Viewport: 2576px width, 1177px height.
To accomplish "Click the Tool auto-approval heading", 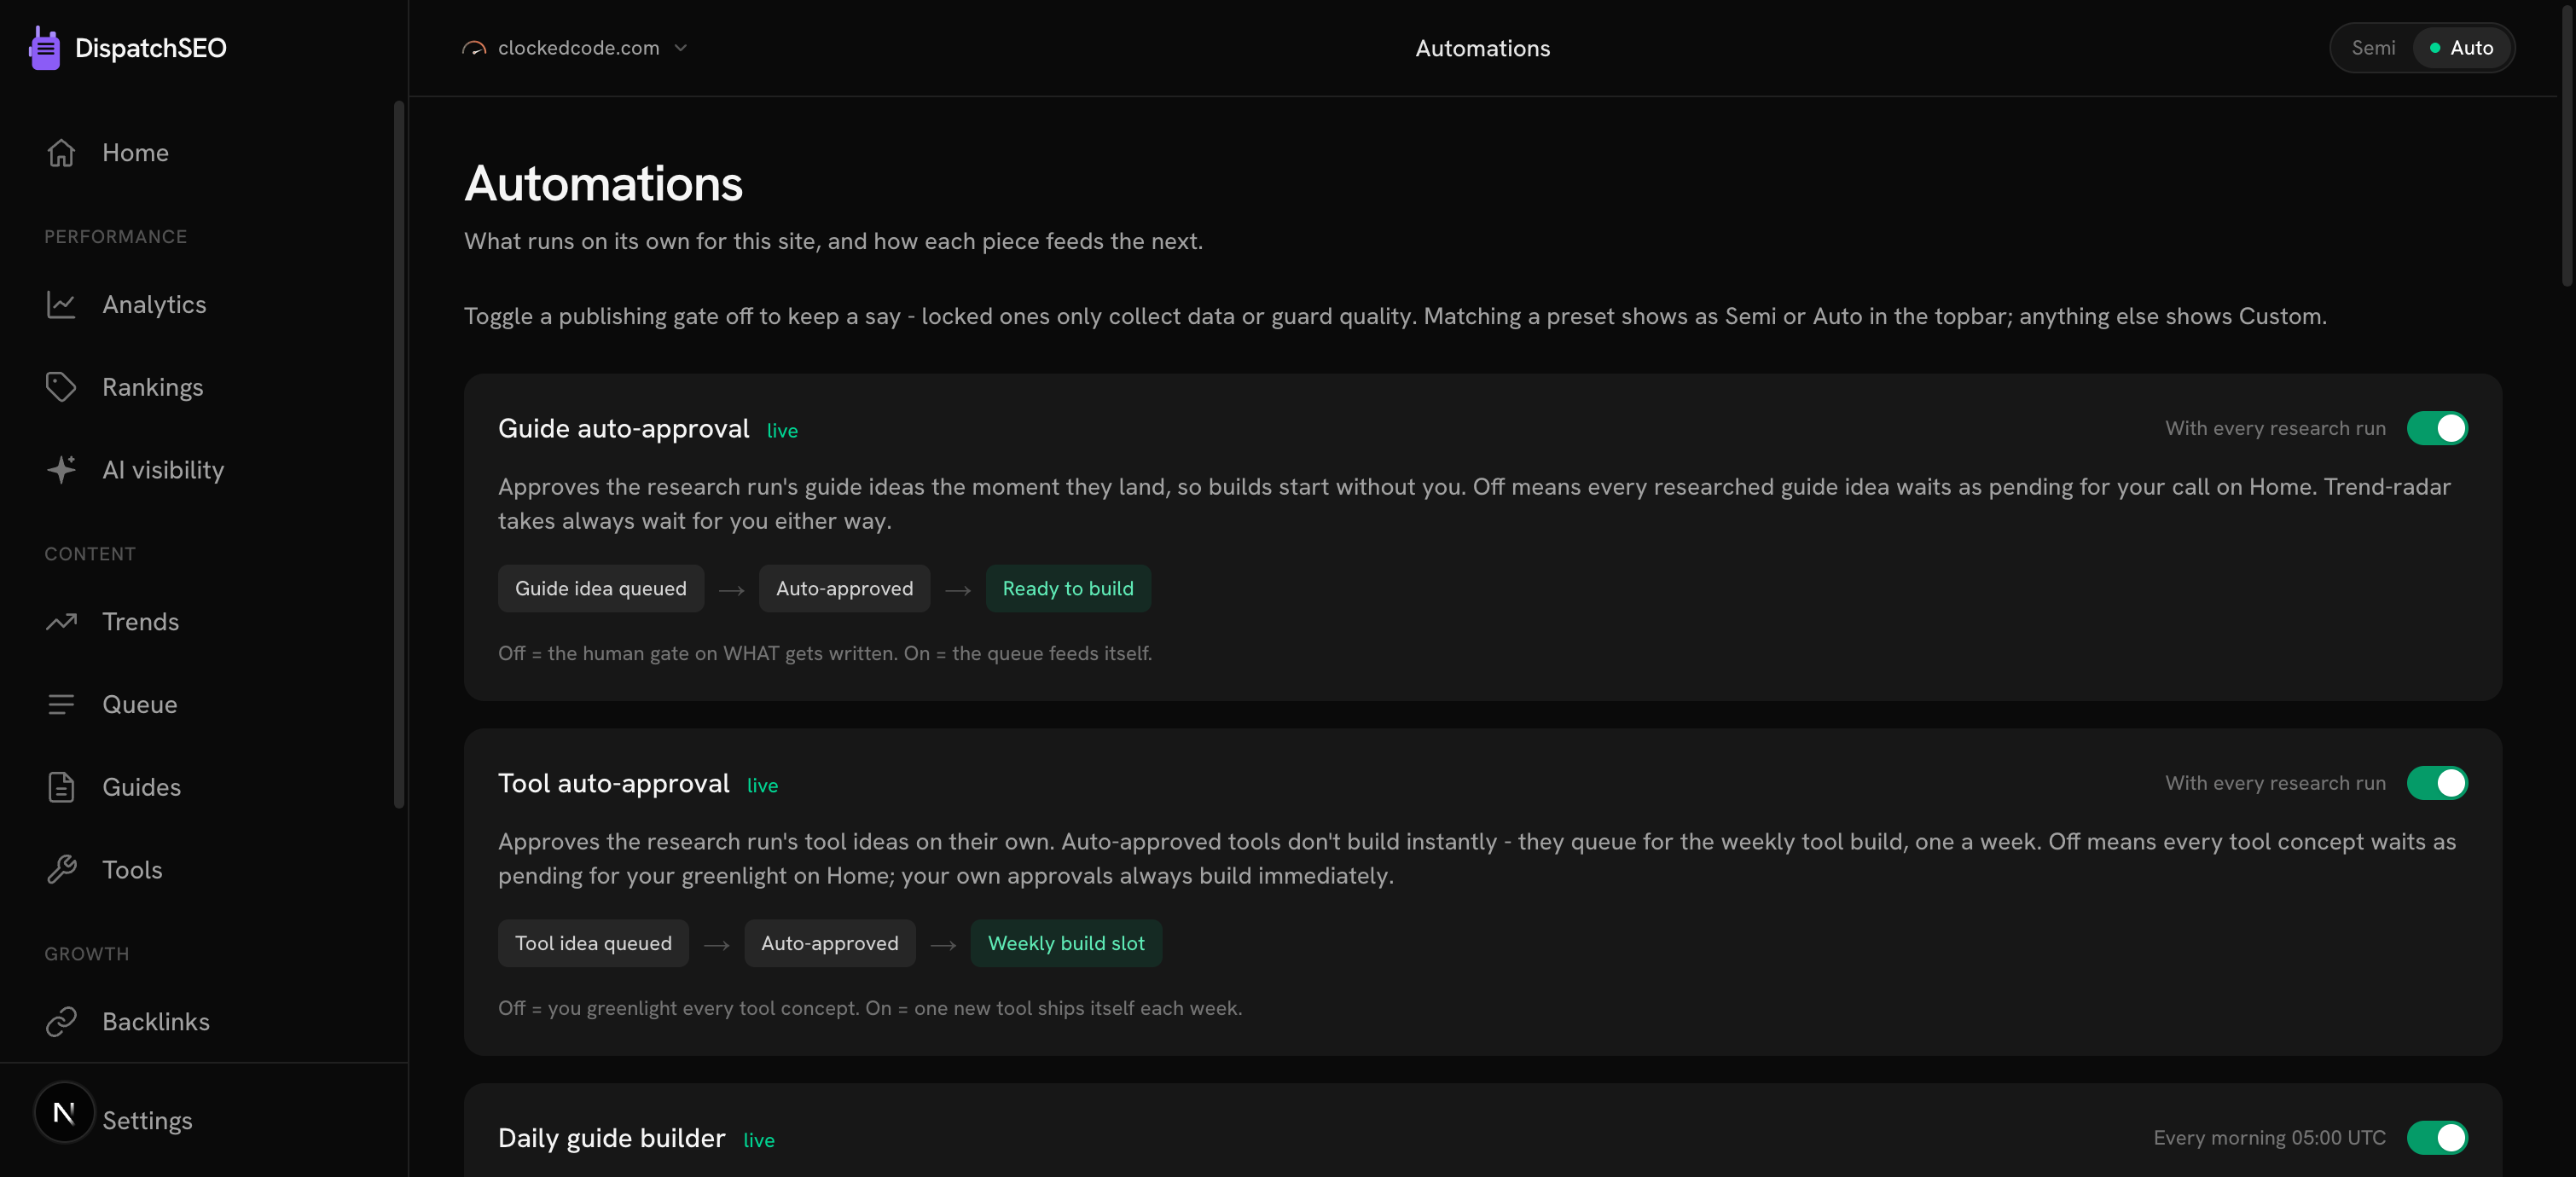I will tap(613, 783).
